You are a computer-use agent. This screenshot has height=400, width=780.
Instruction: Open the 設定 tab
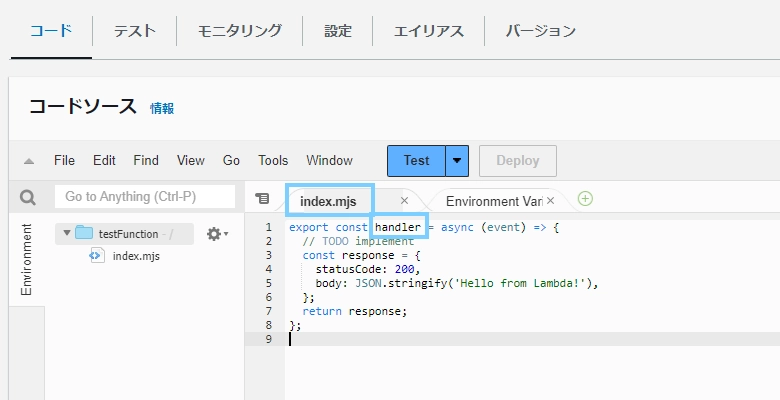[338, 31]
